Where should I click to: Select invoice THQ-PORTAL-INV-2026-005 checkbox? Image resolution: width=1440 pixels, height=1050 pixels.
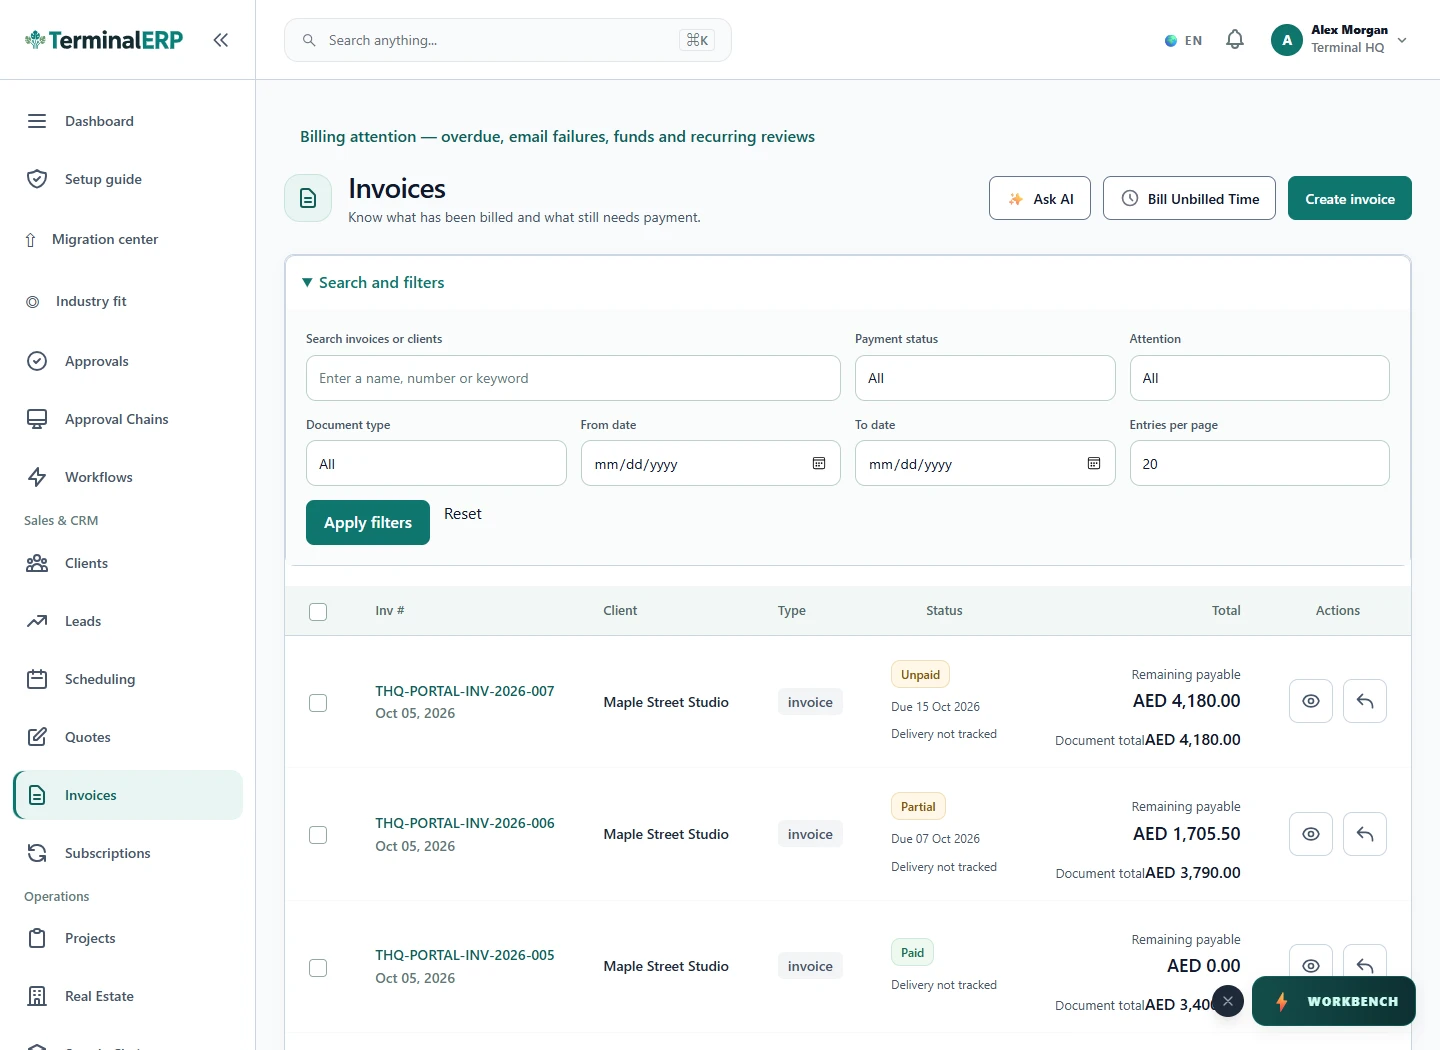[318, 968]
